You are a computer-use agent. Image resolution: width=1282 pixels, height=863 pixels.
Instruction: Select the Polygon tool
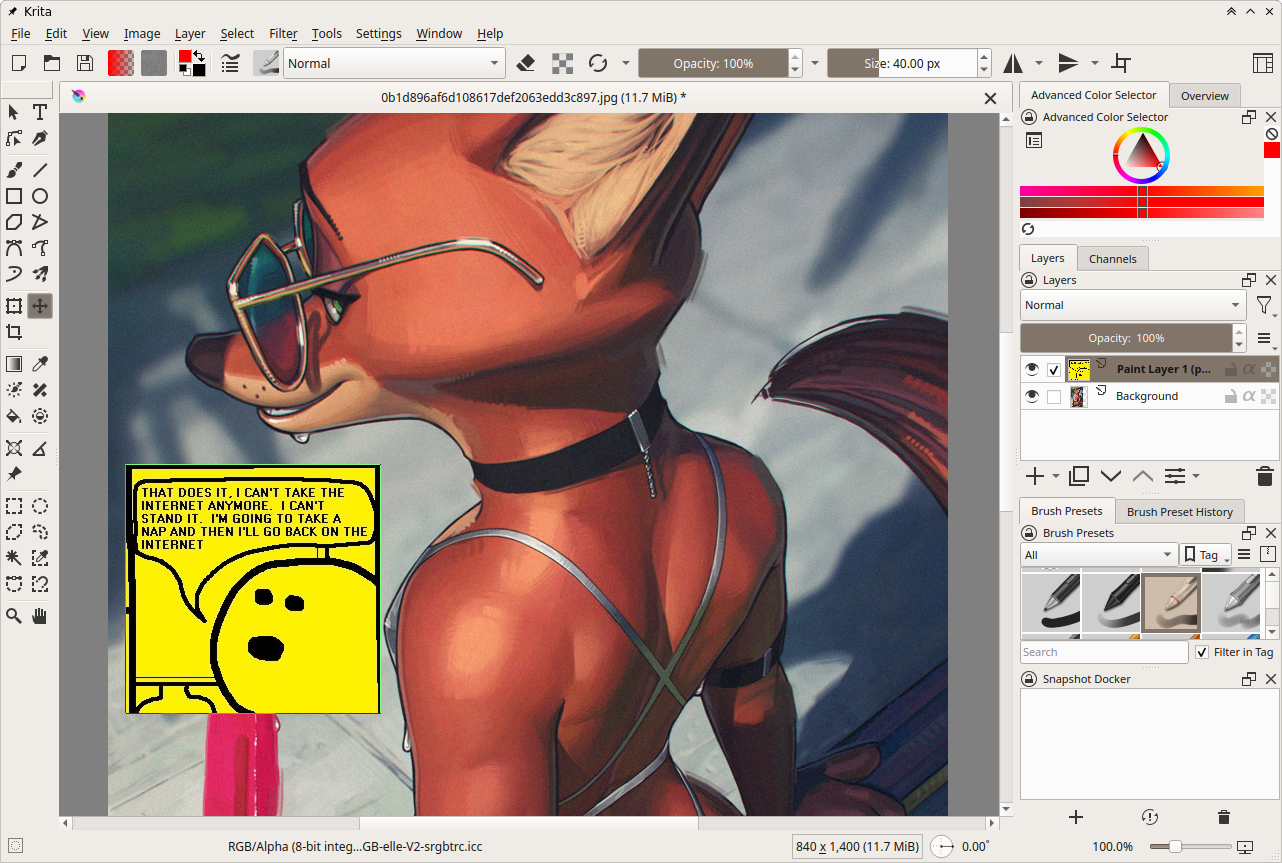tap(14, 222)
